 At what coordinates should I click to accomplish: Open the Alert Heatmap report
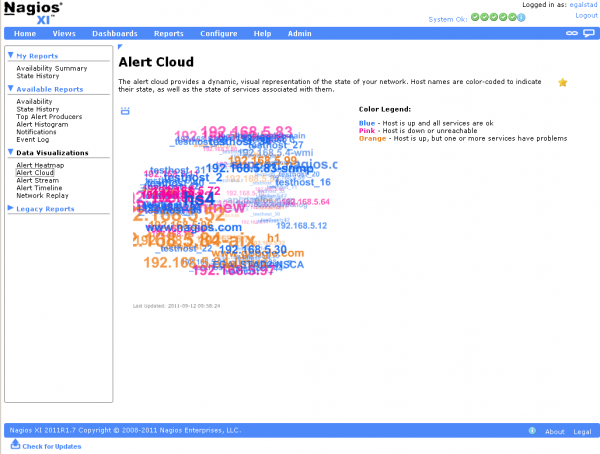[40, 164]
